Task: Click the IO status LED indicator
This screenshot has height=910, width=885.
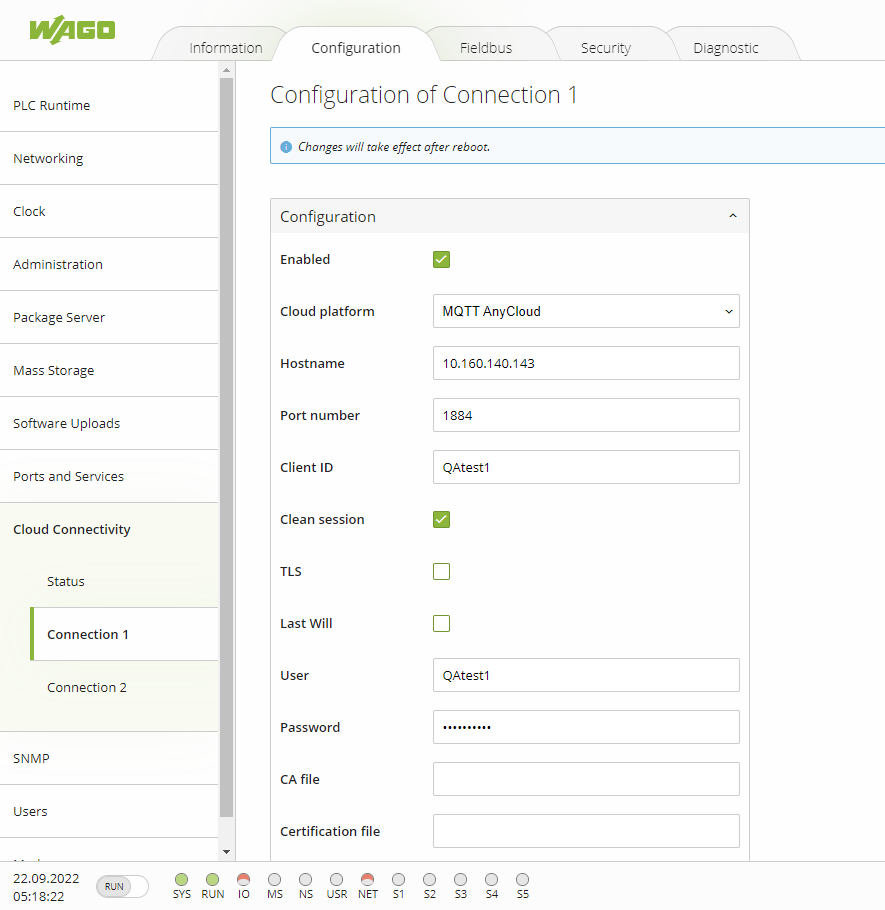Action: [243, 879]
